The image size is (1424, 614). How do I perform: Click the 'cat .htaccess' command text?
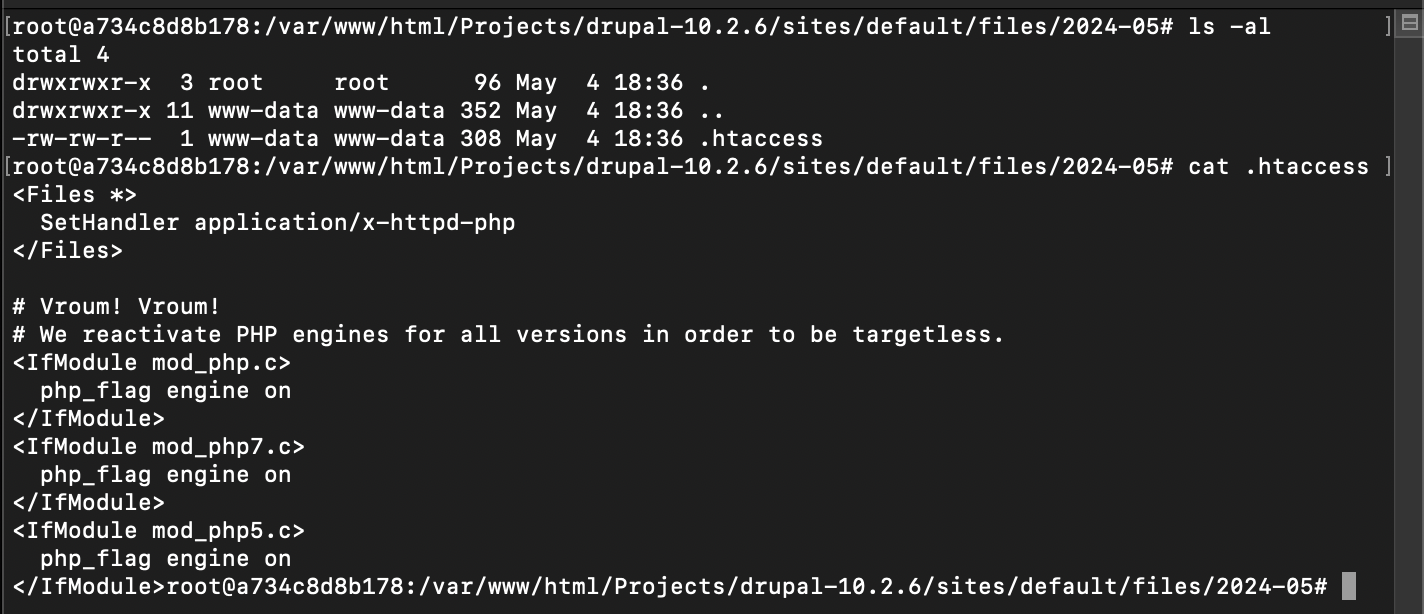(1278, 167)
